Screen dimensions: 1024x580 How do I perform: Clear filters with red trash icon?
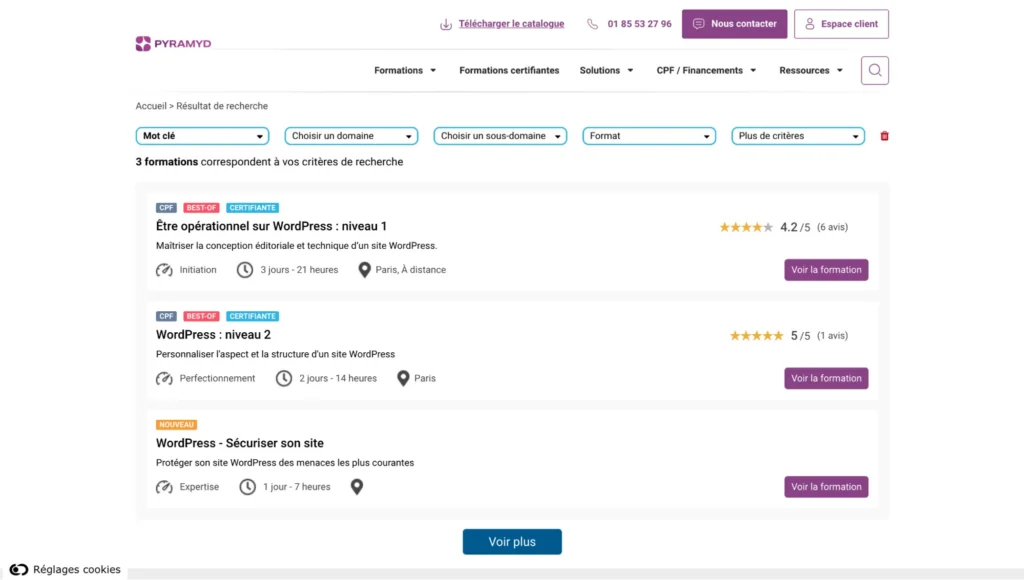click(x=884, y=136)
